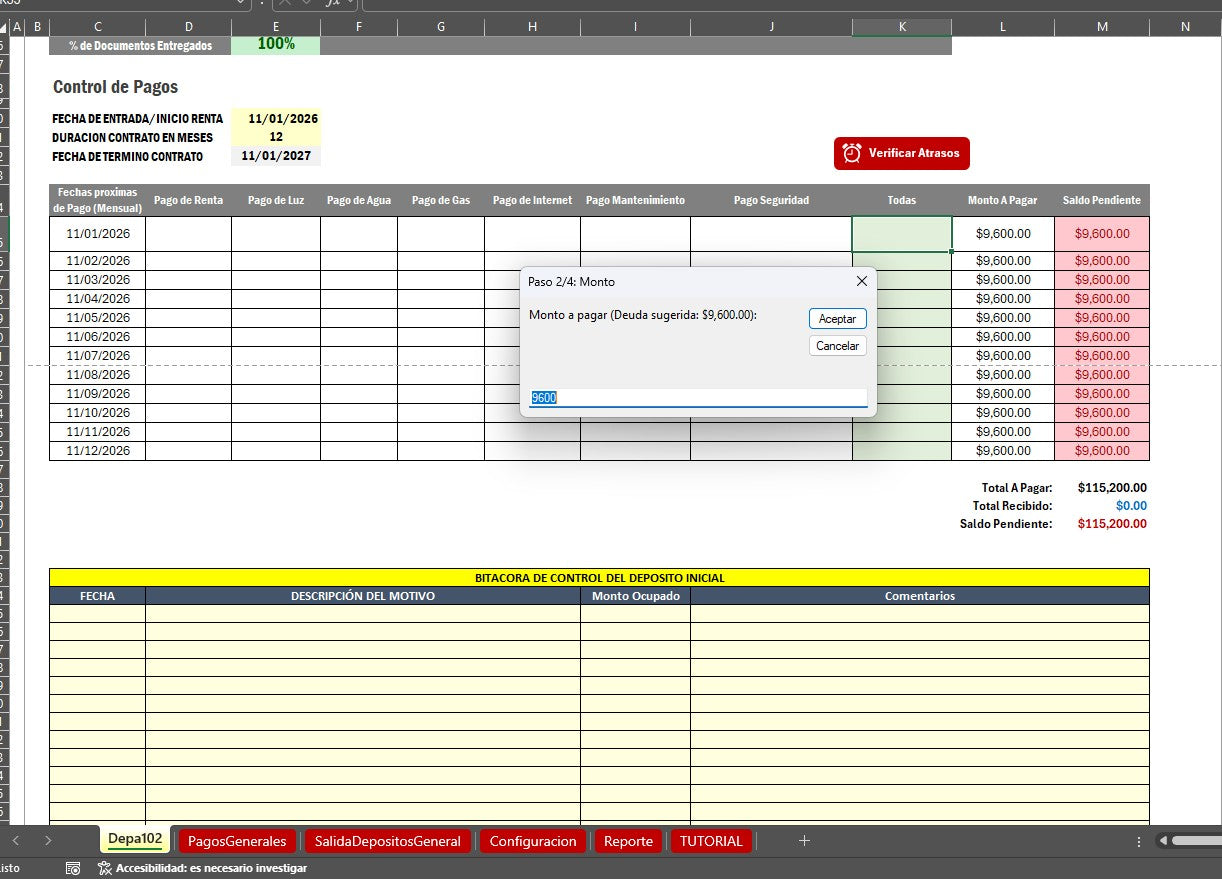Click the checkmark enter icon in formula bar

tap(306, 4)
